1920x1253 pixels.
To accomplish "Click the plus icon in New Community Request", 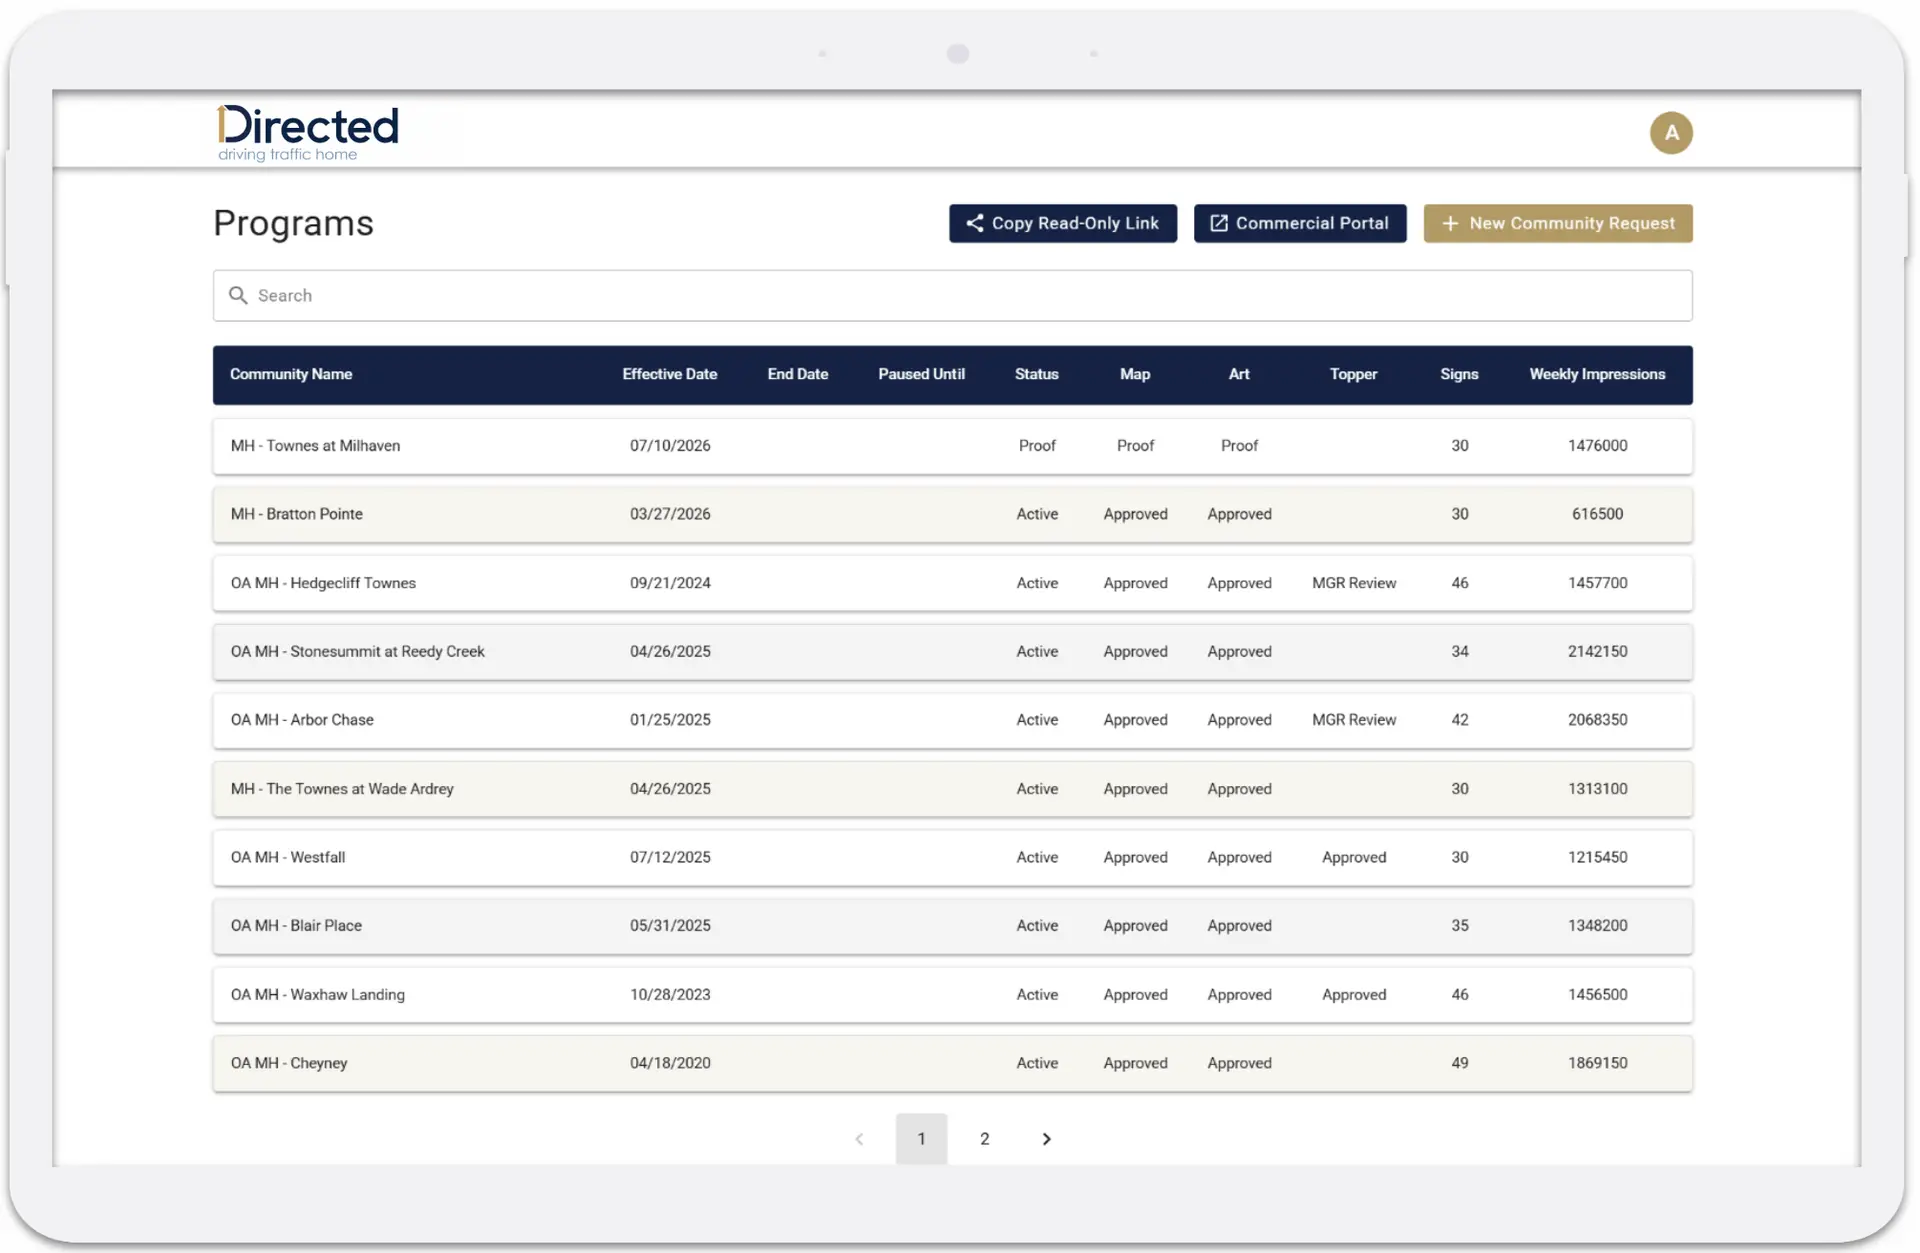I will coord(1450,223).
